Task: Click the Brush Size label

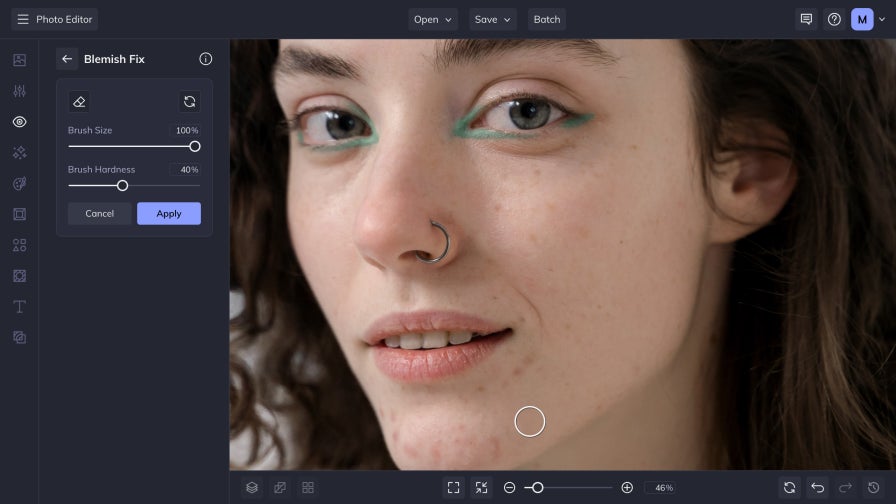Action: [90, 130]
